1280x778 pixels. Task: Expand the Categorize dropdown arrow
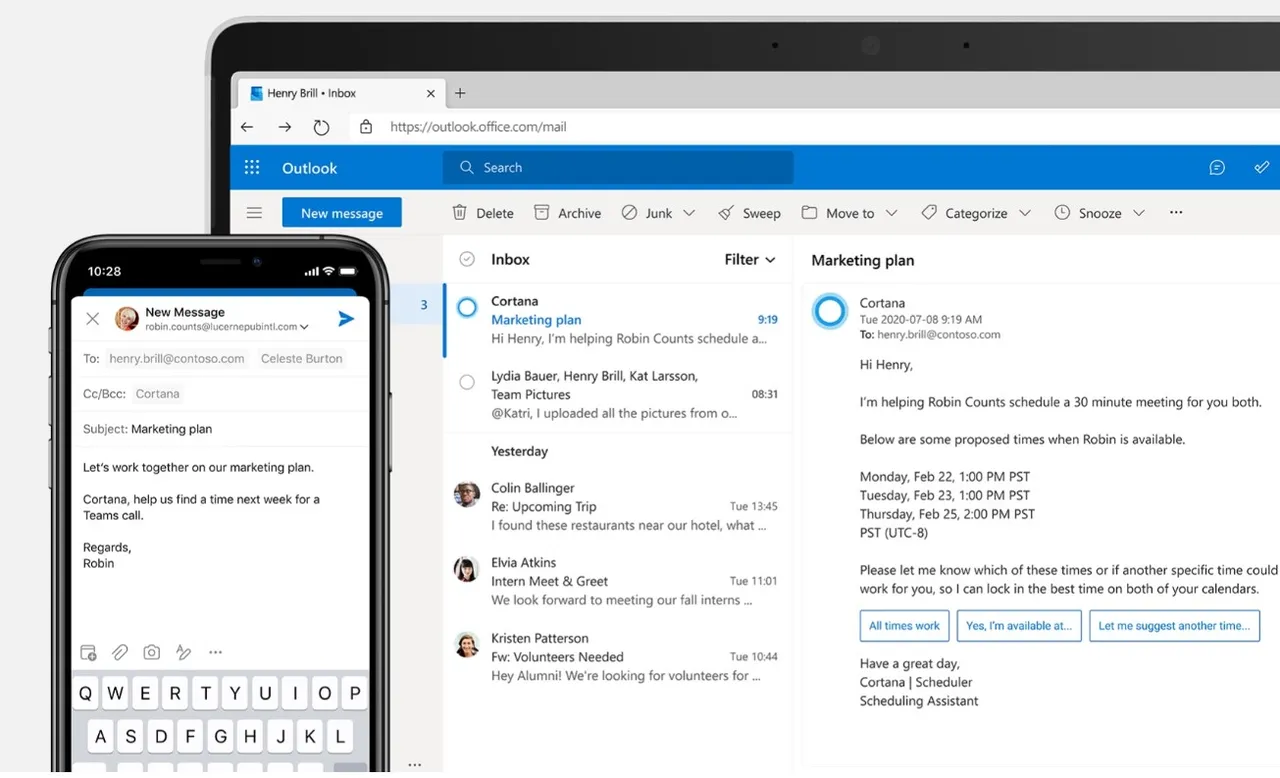[x=1025, y=213]
